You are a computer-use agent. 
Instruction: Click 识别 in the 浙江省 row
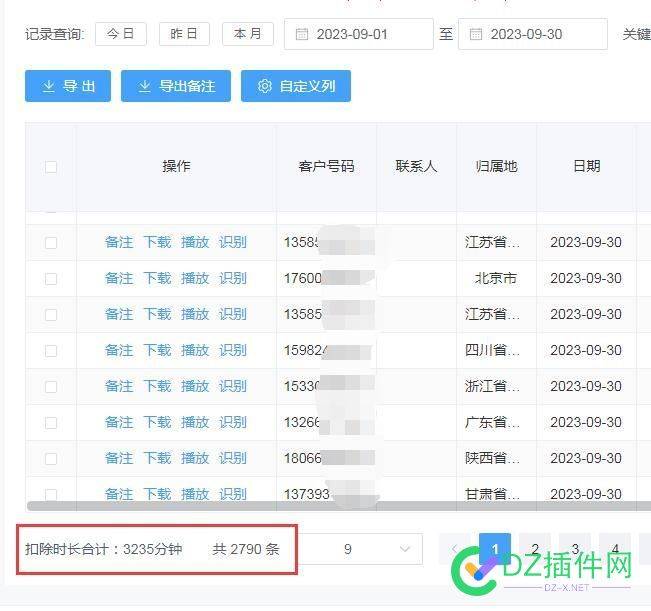pos(233,386)
